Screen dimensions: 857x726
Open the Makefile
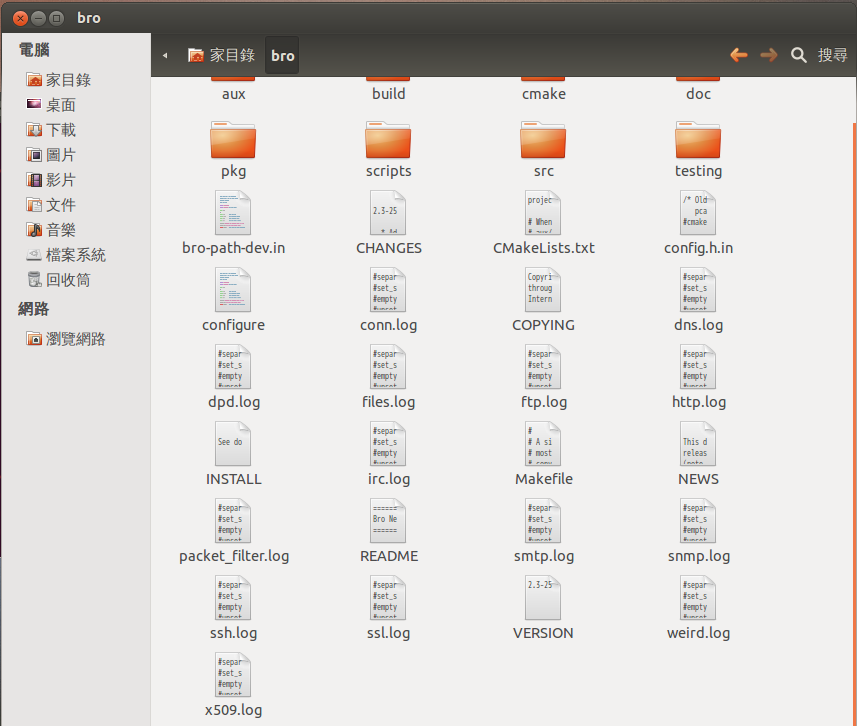543,450
